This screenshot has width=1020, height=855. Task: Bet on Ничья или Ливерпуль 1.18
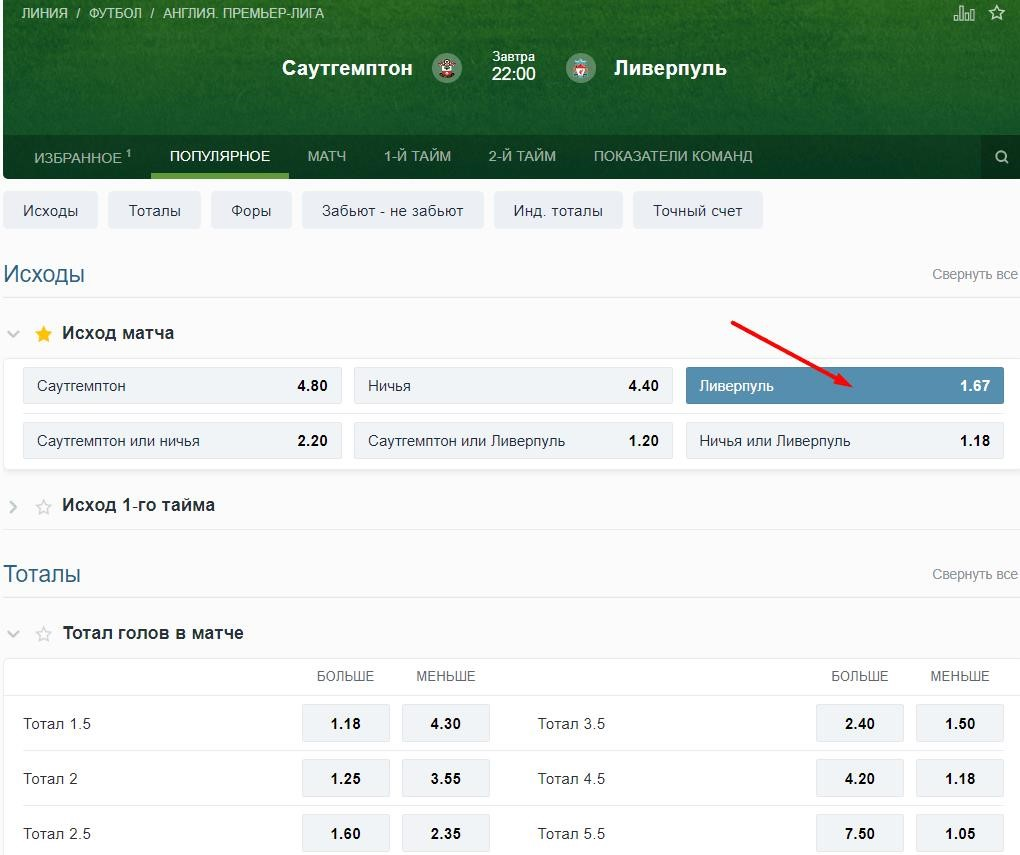[x=844, y=441]
